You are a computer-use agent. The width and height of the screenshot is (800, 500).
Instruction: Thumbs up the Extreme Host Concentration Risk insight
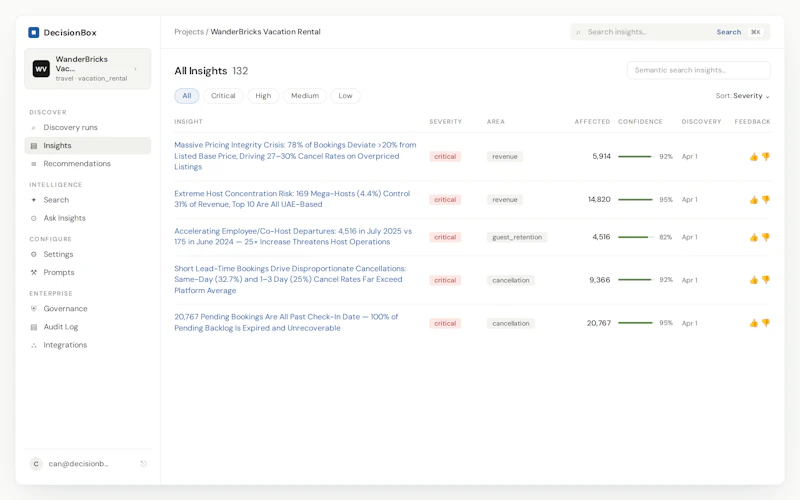[754, 199]
